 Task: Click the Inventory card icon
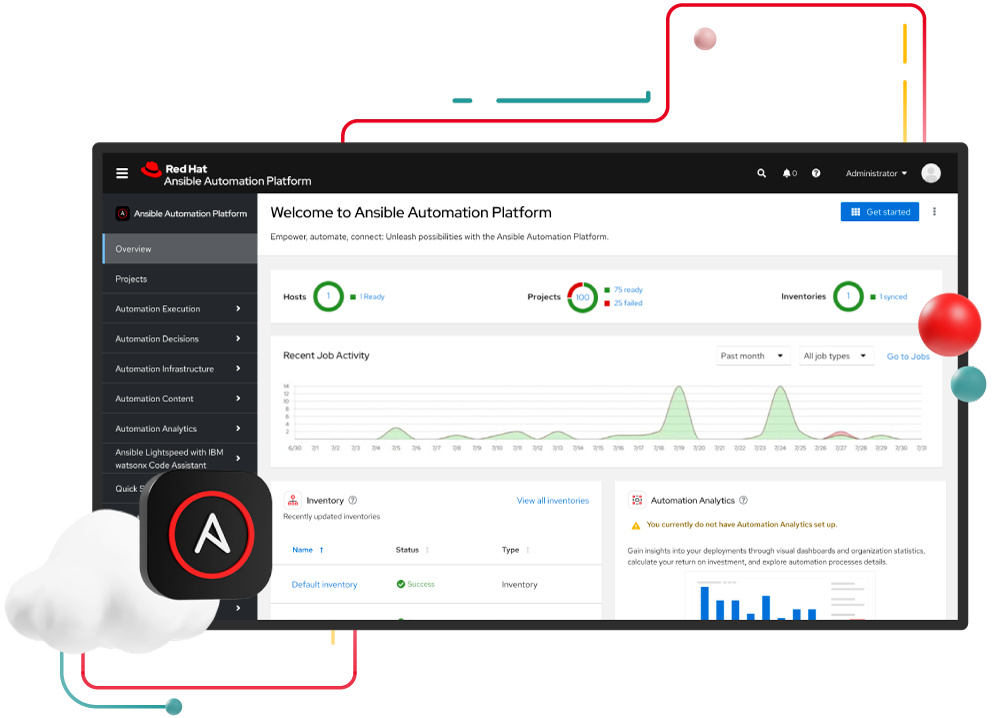click(293, 500)
